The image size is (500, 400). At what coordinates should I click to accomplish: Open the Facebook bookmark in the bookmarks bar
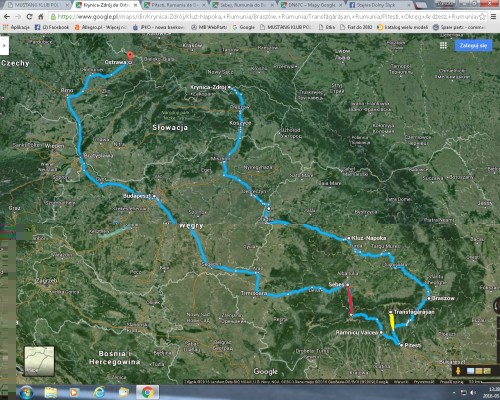[x=52, y=27]
